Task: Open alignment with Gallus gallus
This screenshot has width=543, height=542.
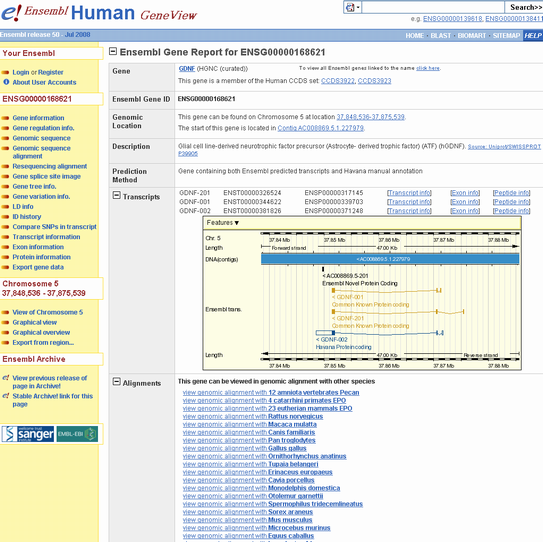Action: [244, 448]
